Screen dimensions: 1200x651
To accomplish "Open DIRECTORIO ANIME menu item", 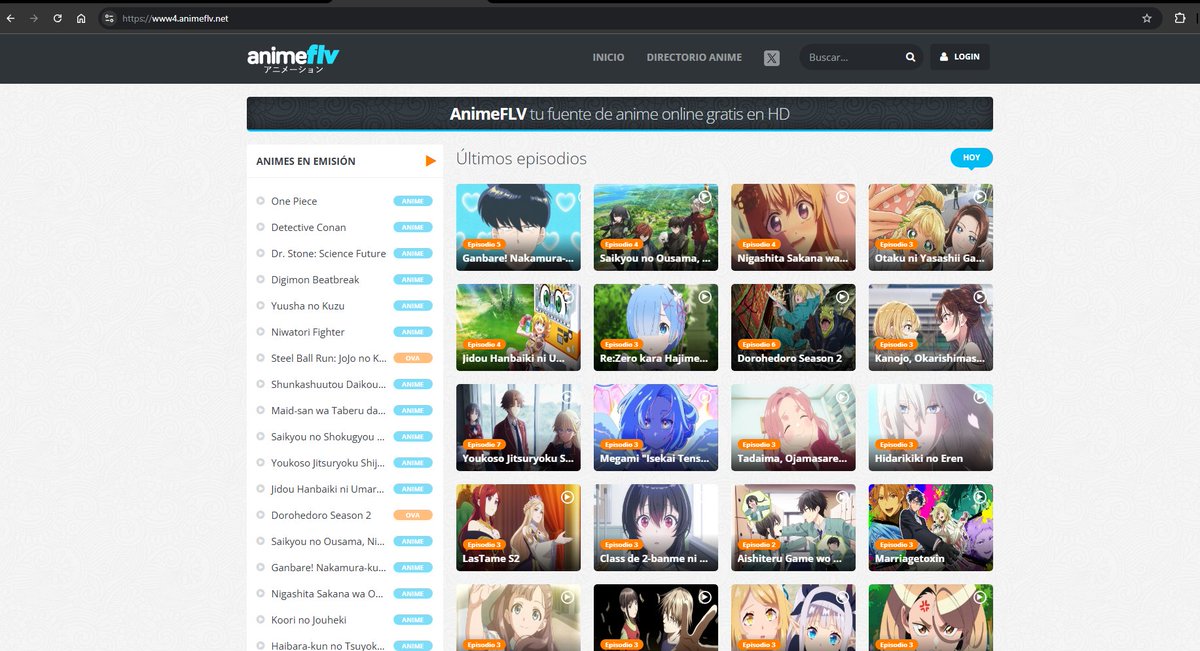I will [x=694, y=57].
